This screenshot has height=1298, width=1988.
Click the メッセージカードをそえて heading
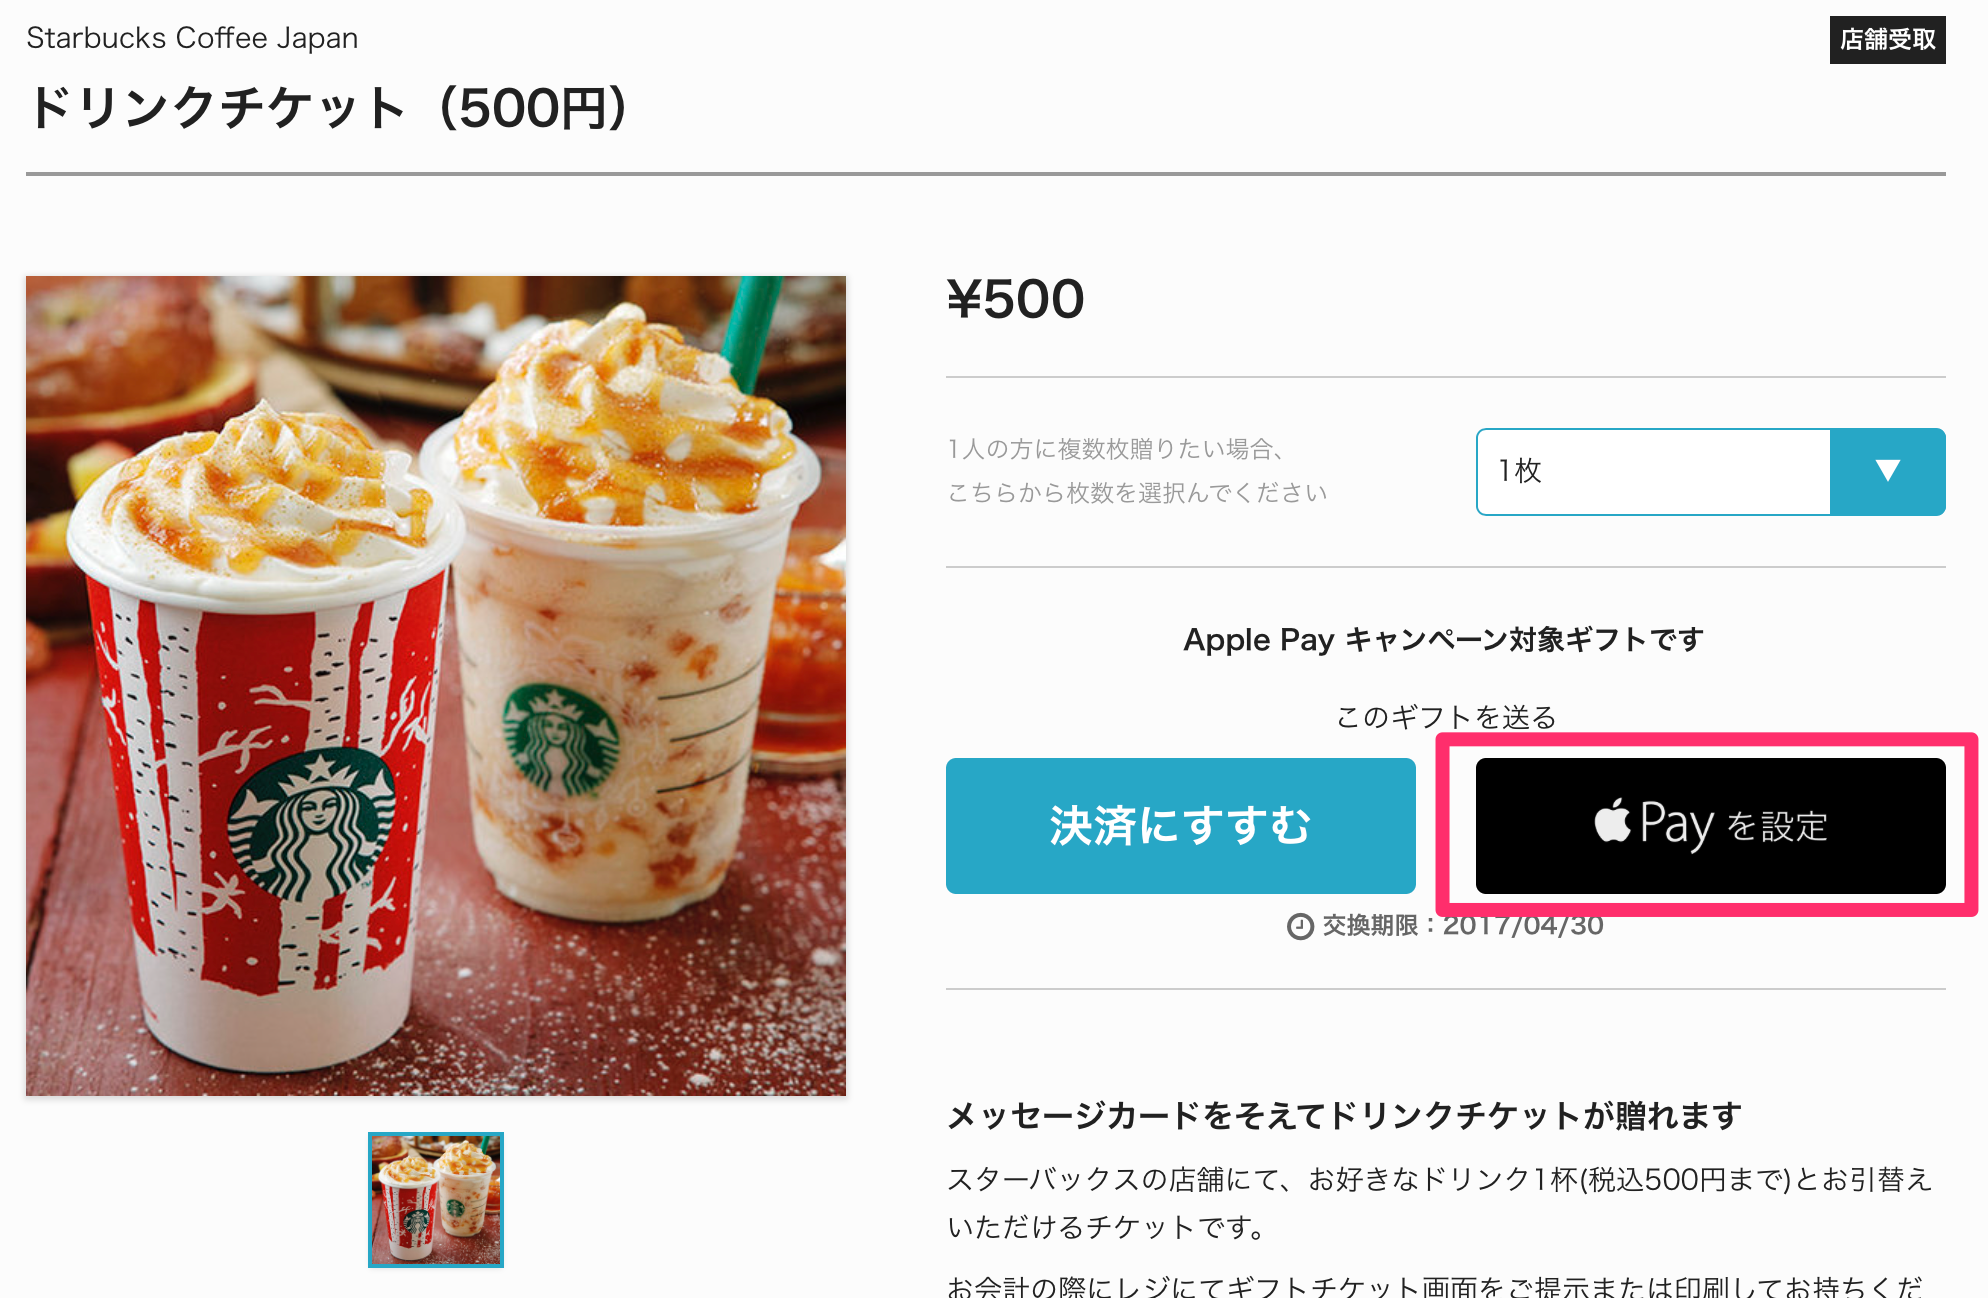click(1344, 1116)
